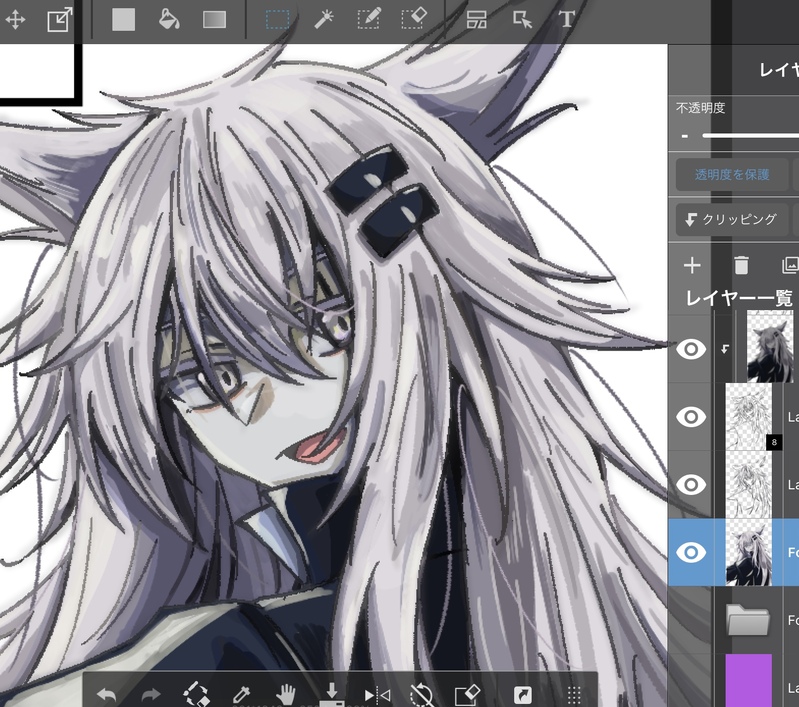The image size is (799, 707).
Task: Open the canvas transform export icon
Action: pos(60,20)
